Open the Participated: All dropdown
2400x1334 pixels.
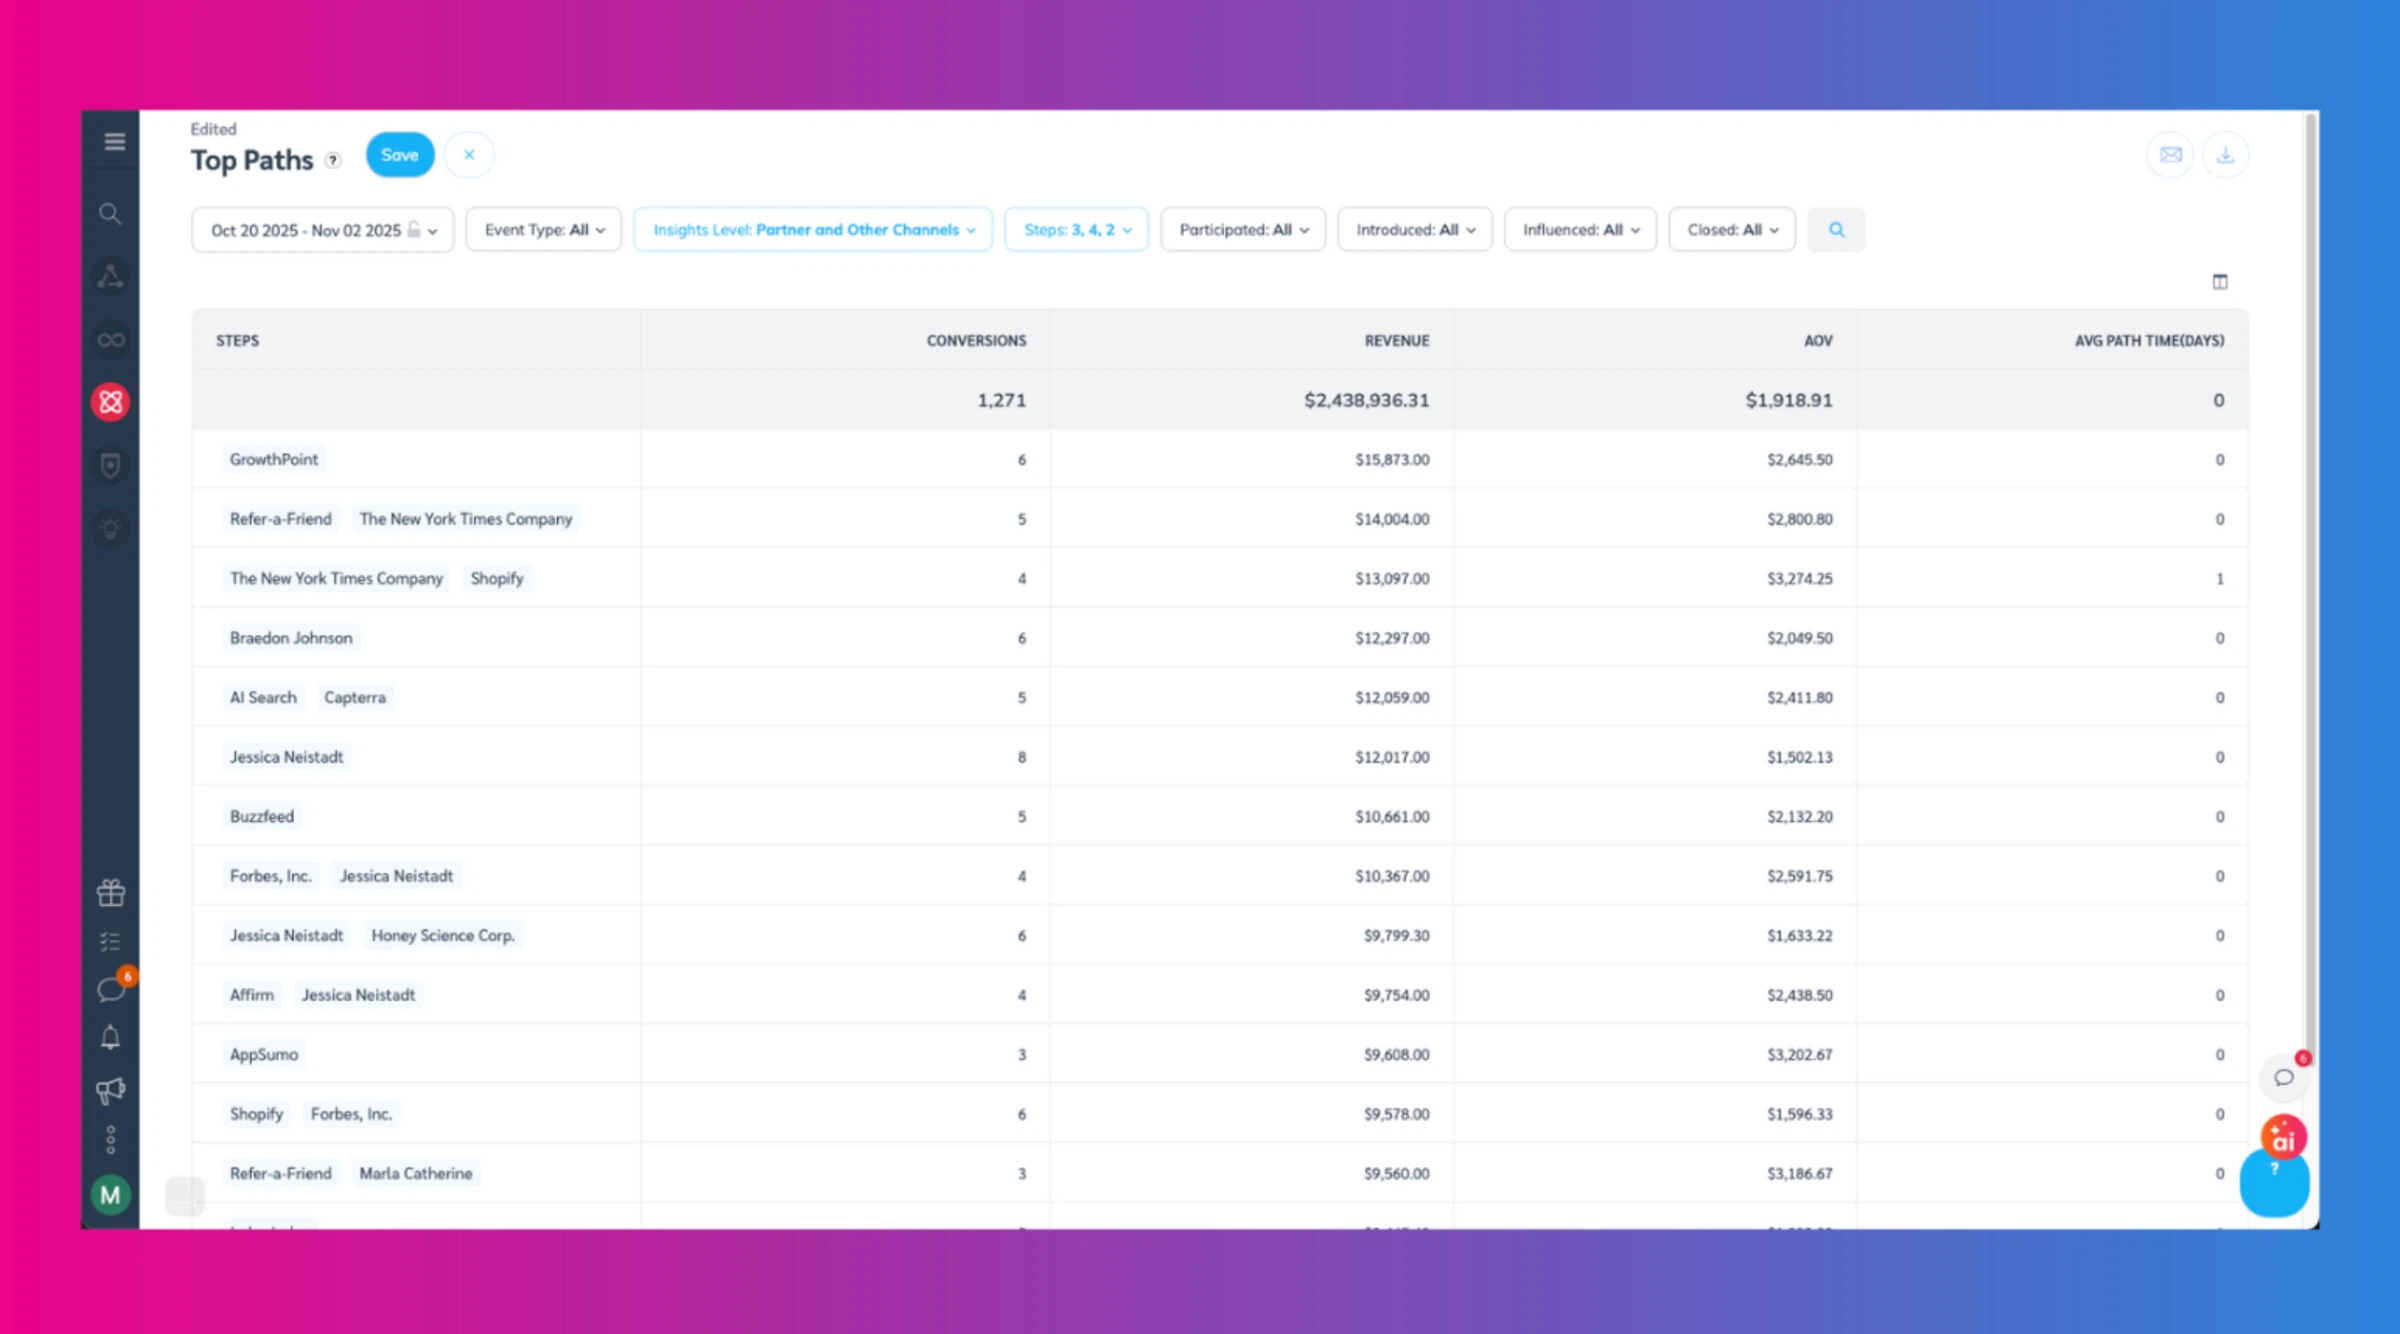coord(1242,229)
